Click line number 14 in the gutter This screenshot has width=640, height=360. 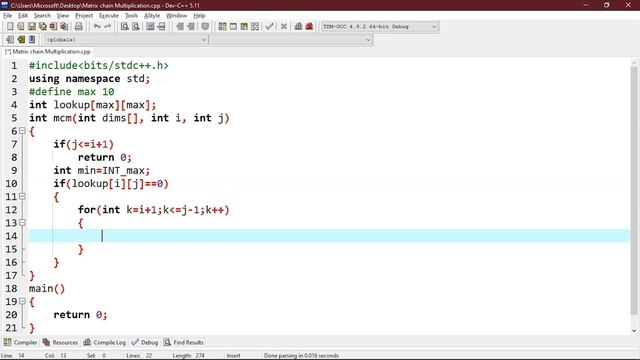coord(11,236)
